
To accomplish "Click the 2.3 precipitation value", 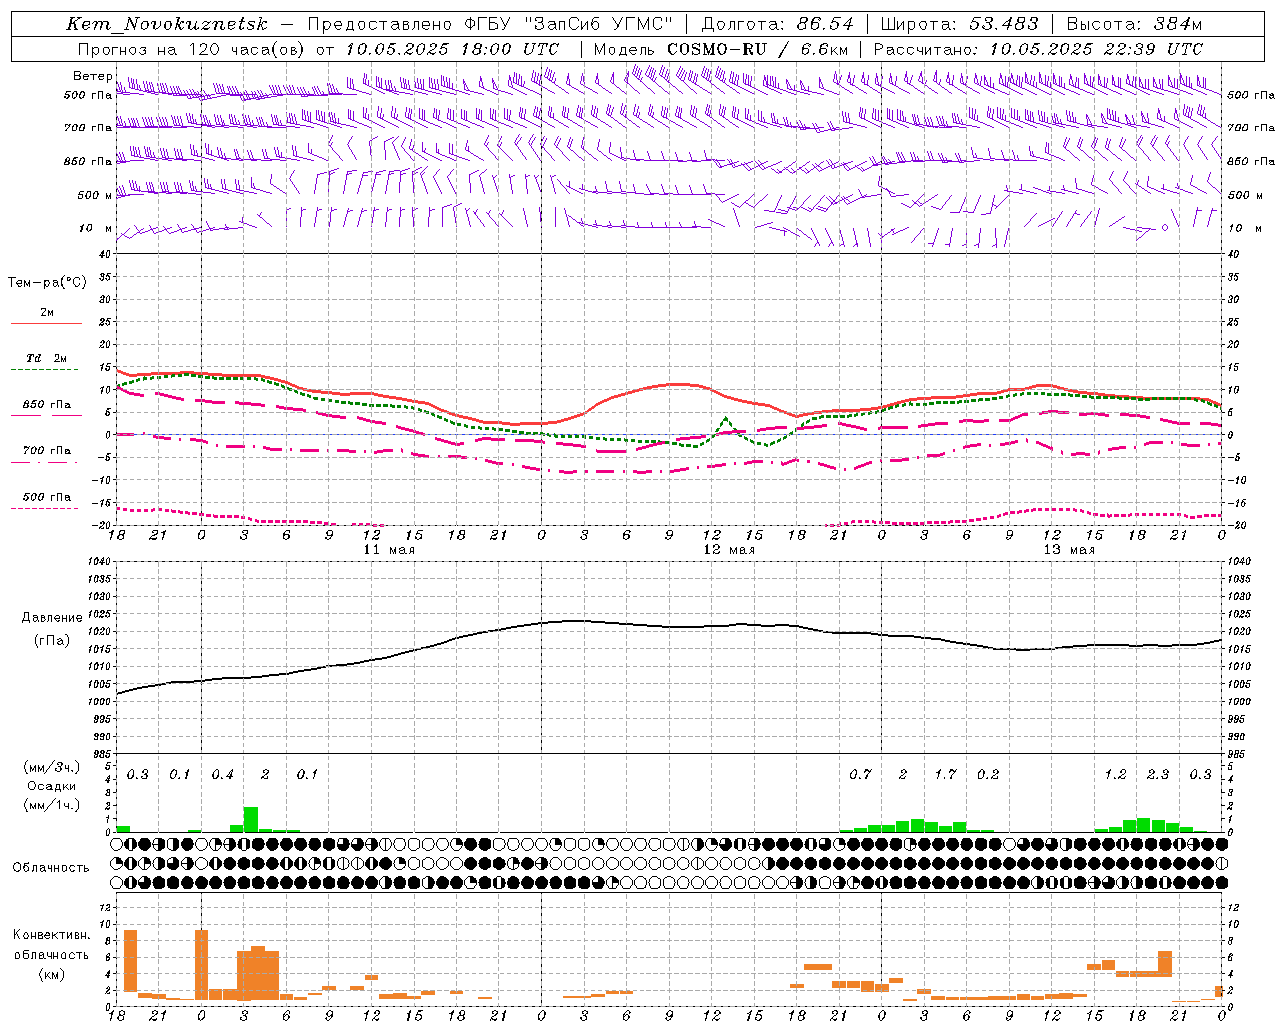I will click(x=1158, y=775).
